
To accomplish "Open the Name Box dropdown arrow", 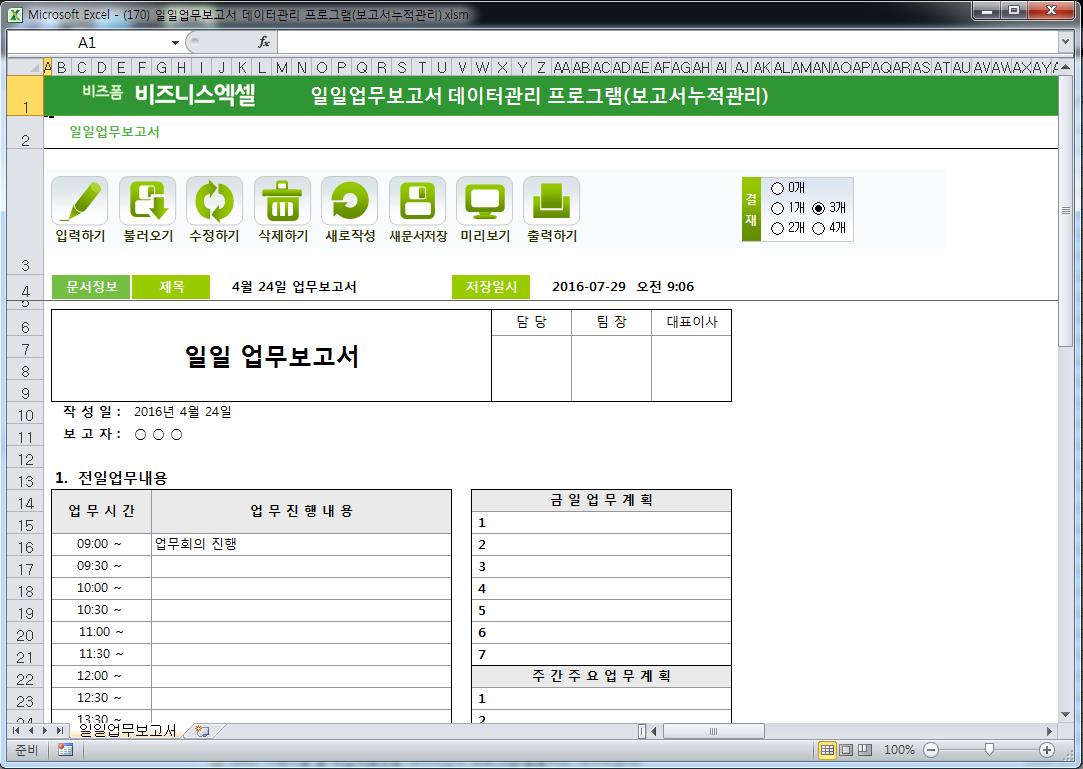I will click(x=175, y=43).
